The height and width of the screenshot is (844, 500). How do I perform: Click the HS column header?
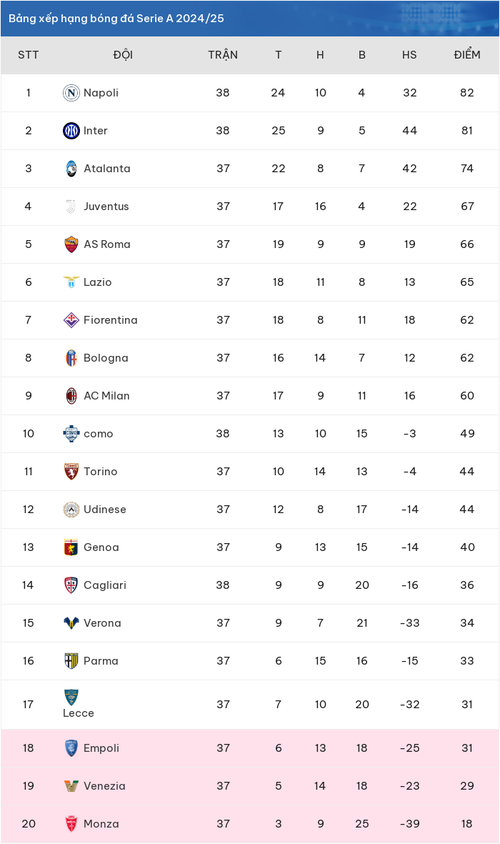[x=409, y=55]
